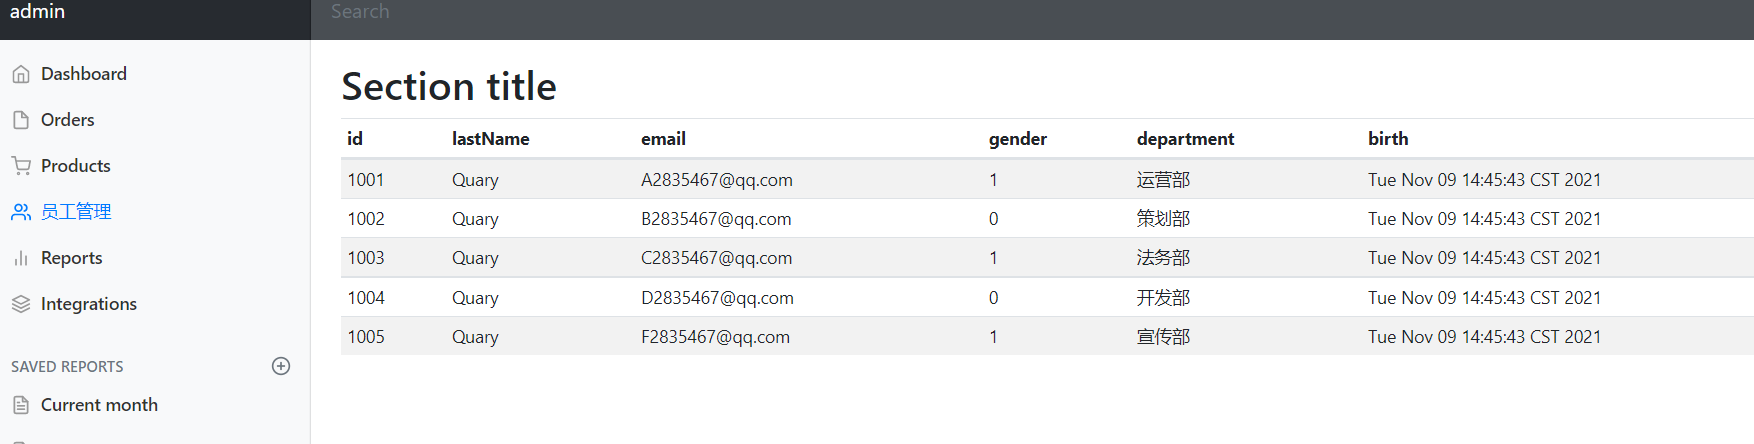
Task: Click the email A2835467@qq.com cell
Action: (x=717, y=180)
